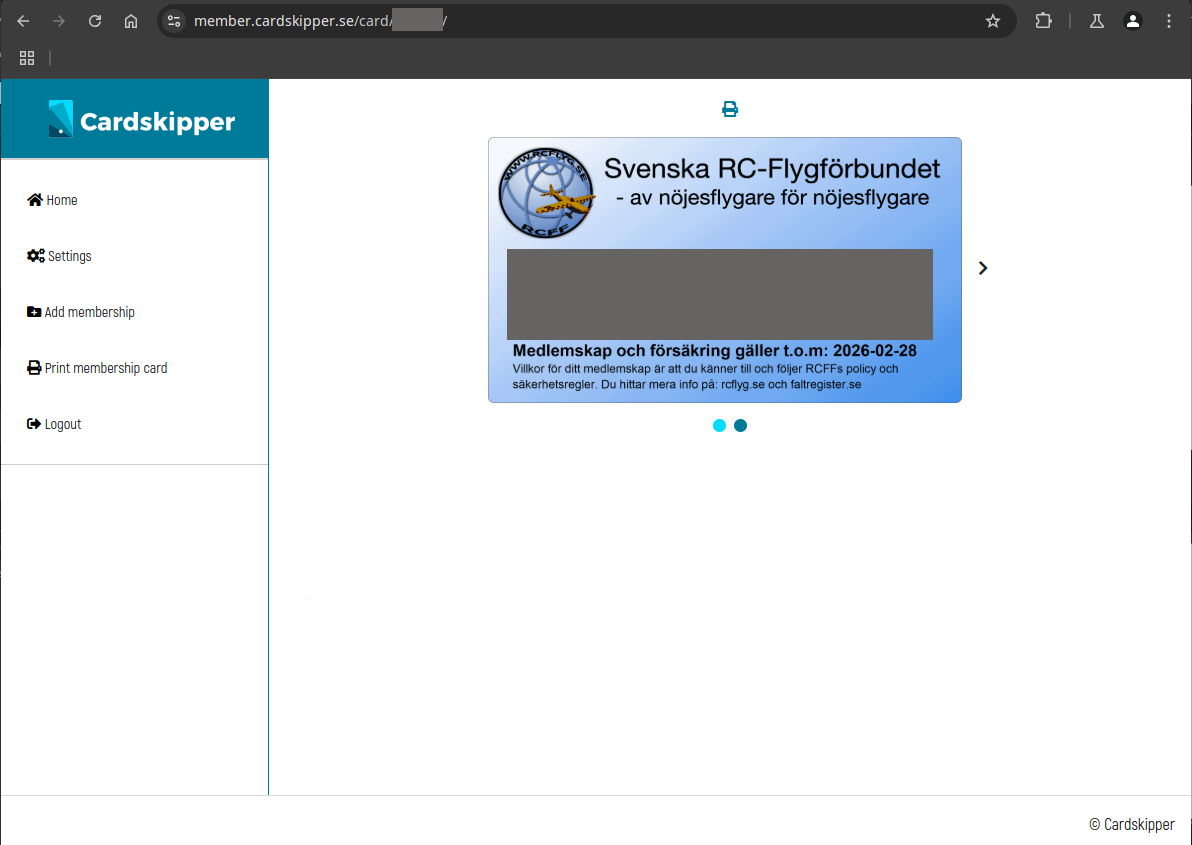The width and height of the screenshot is (1192, 845).
Task: Go back with the browser back arrow
Action: pos(23,21)
